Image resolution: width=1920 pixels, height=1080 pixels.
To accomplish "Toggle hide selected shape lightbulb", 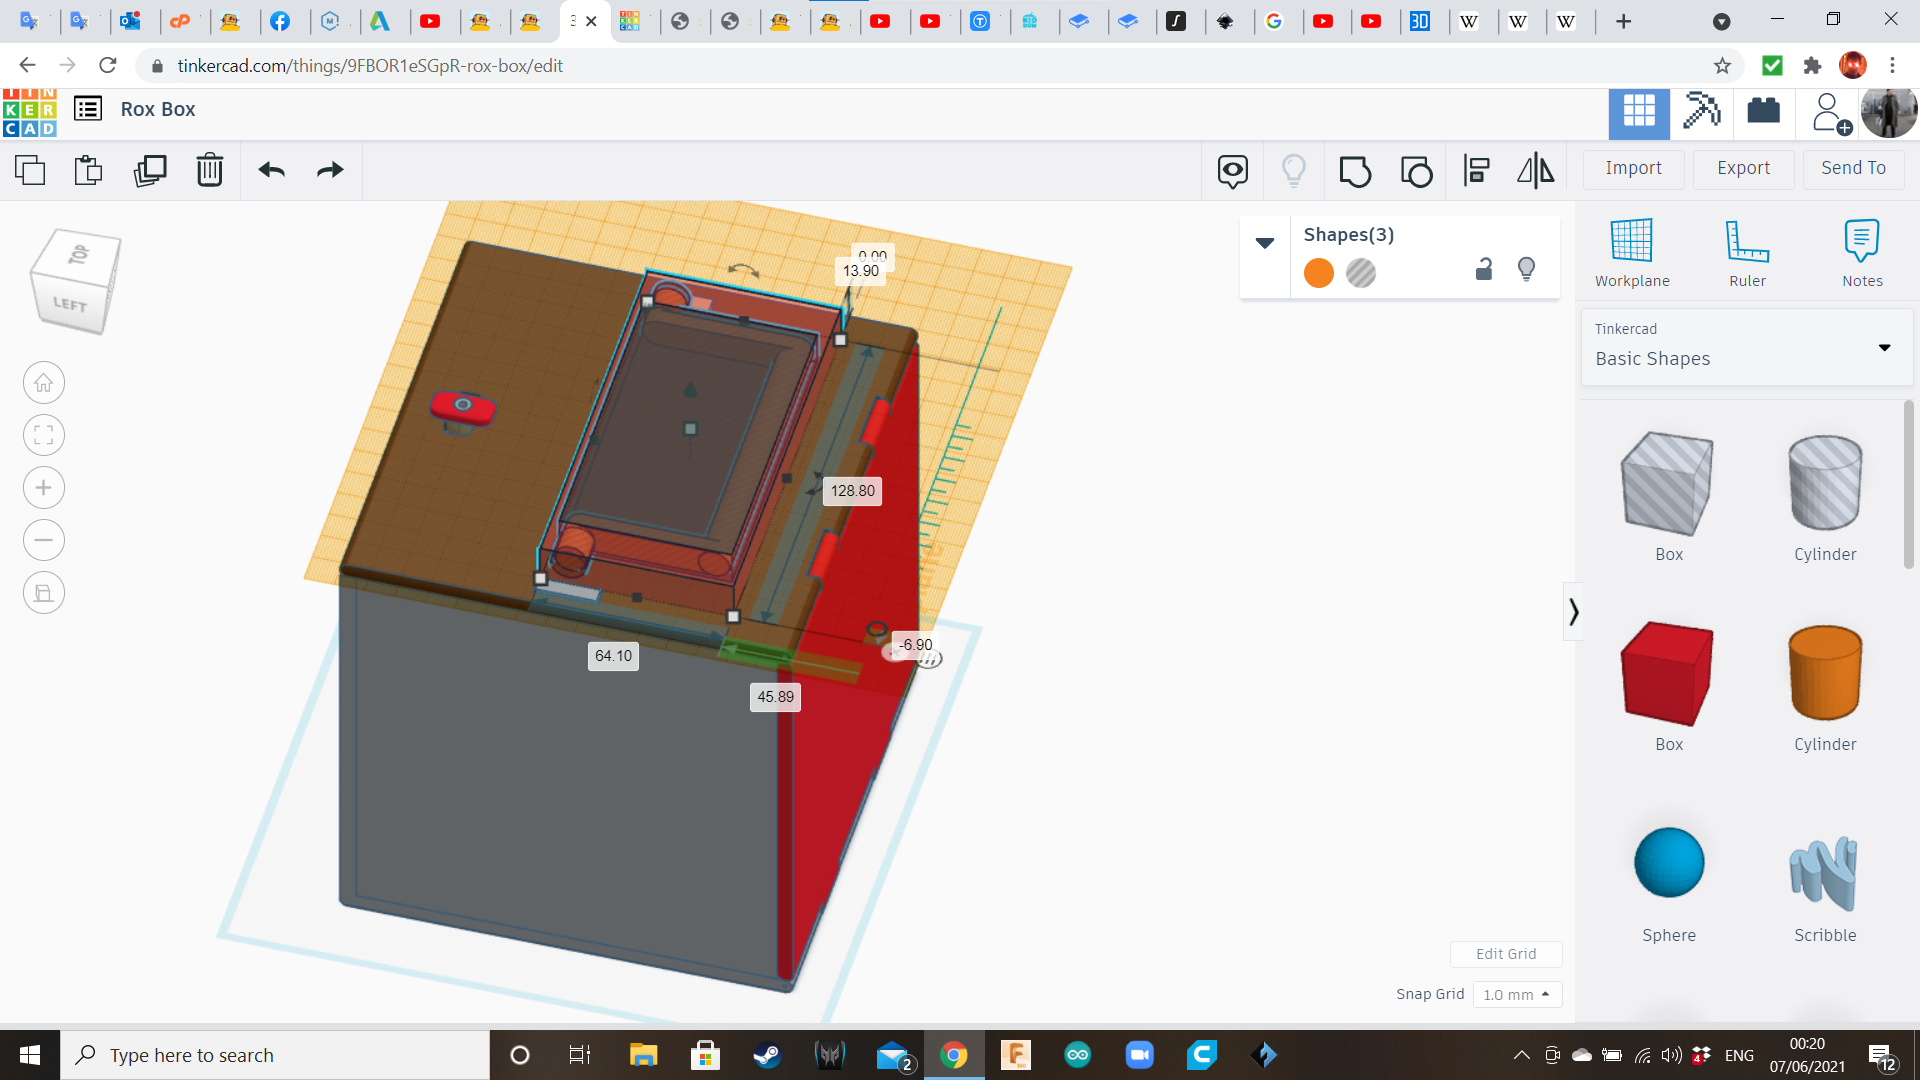I will tap(1526, 269).
